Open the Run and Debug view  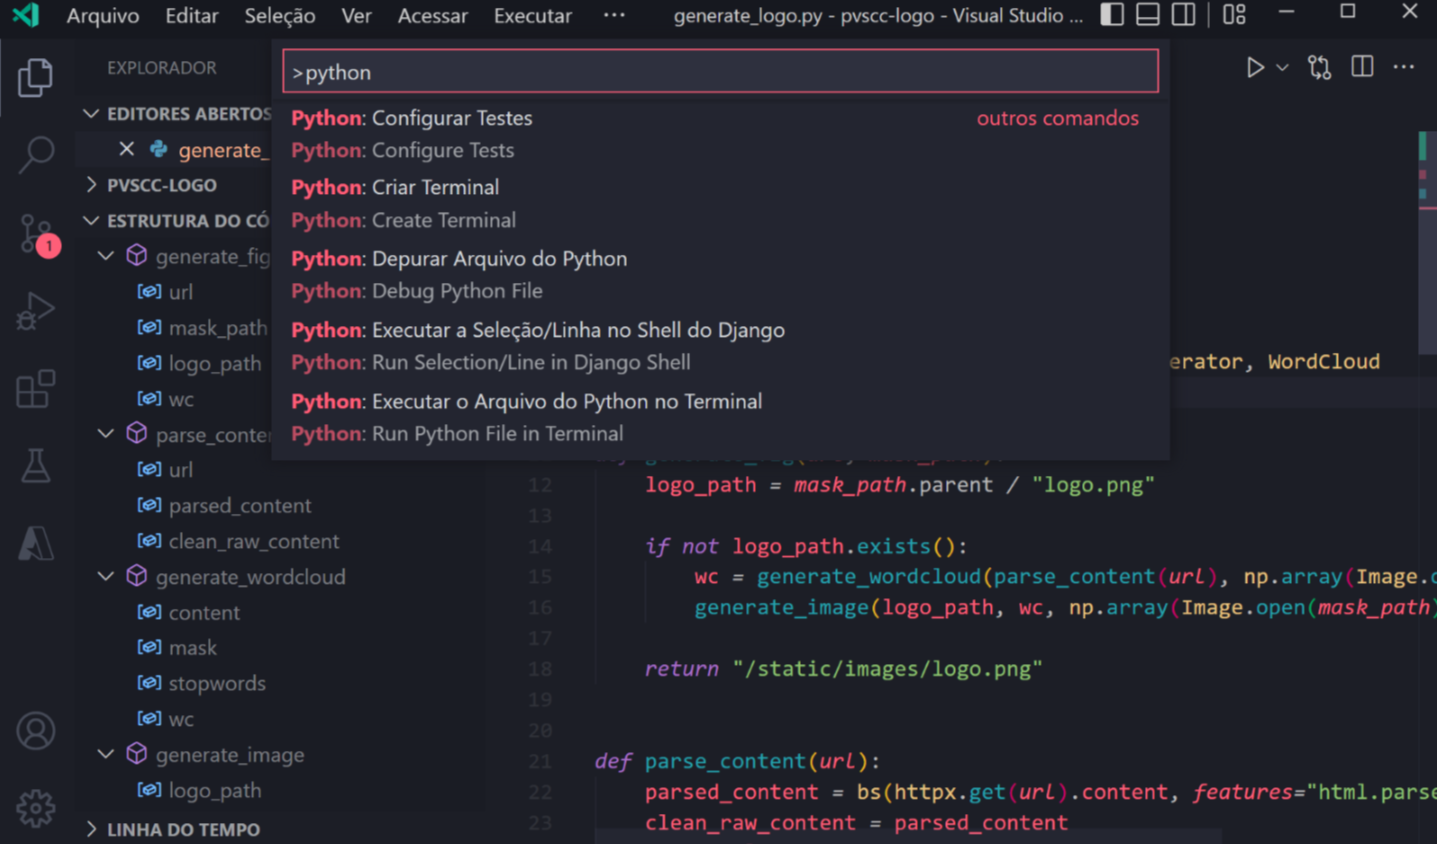point(36,311)
